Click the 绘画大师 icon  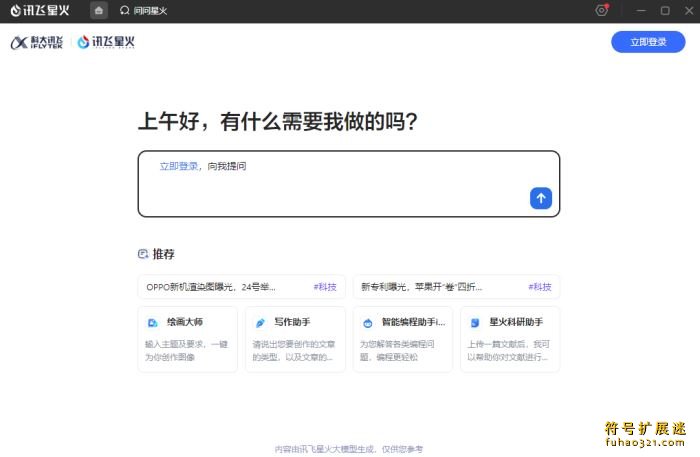tap(152, 323)
